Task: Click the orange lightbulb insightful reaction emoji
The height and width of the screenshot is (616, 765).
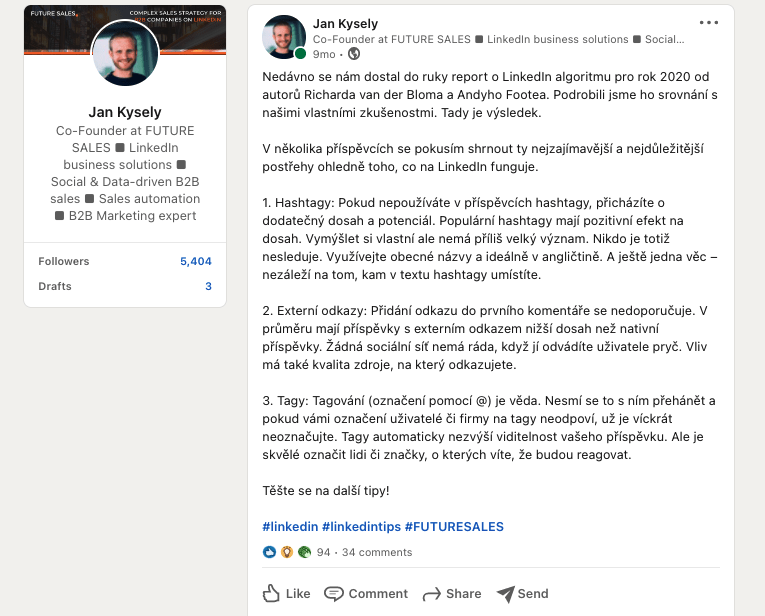Action: [x=287, y=552]
